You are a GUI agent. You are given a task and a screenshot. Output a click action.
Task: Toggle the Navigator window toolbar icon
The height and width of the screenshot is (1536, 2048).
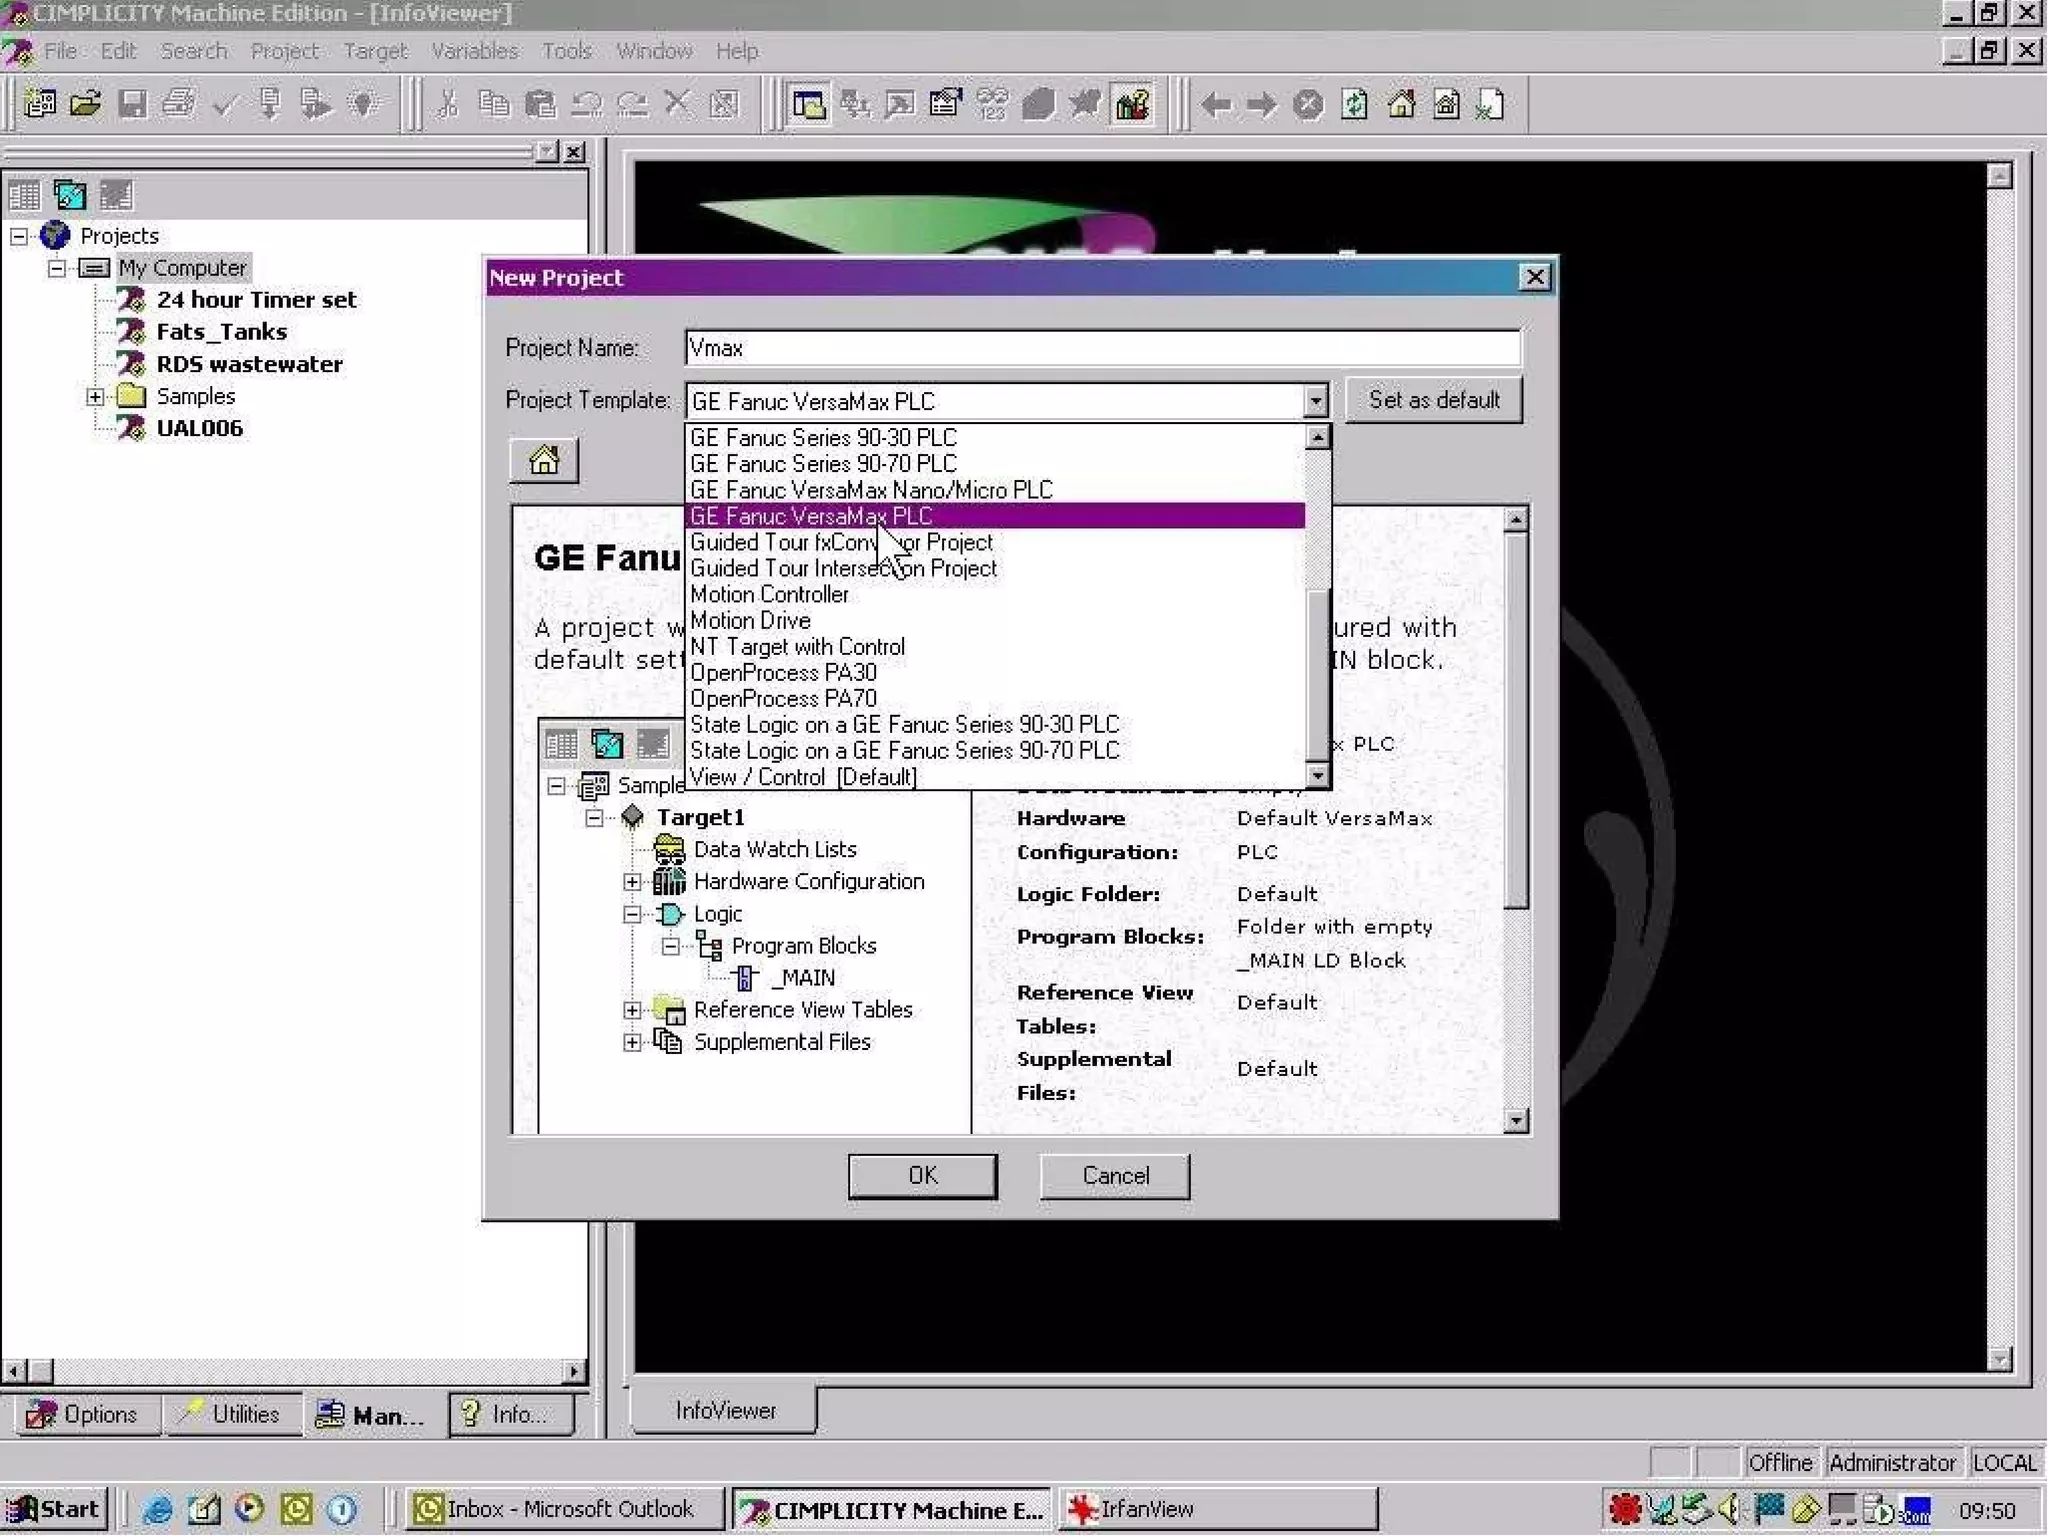point(808,104)
